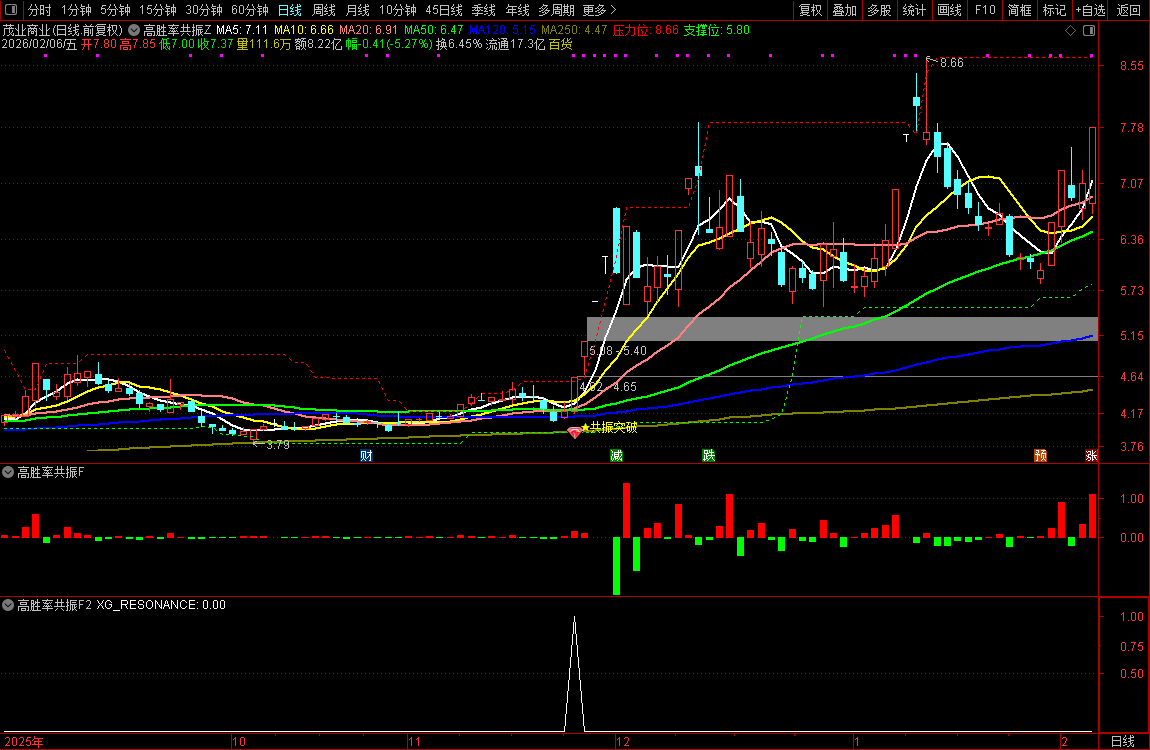
Task: Add stock via +自选 button
Action: point(1091,10)
